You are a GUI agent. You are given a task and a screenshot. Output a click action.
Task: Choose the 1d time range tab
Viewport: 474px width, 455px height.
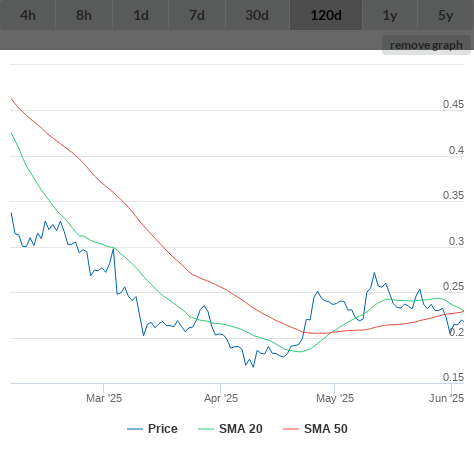(141, 15)
